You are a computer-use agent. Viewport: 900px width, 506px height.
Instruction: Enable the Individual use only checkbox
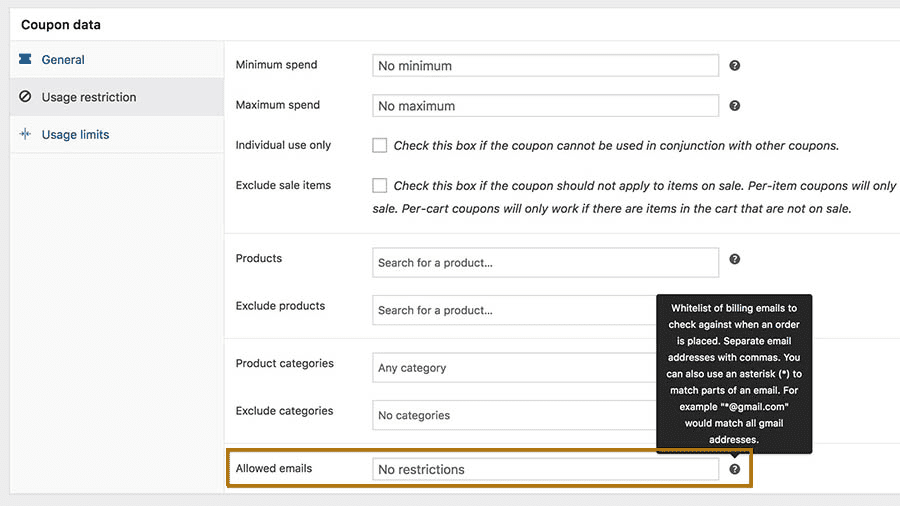(x=379, y=145)
